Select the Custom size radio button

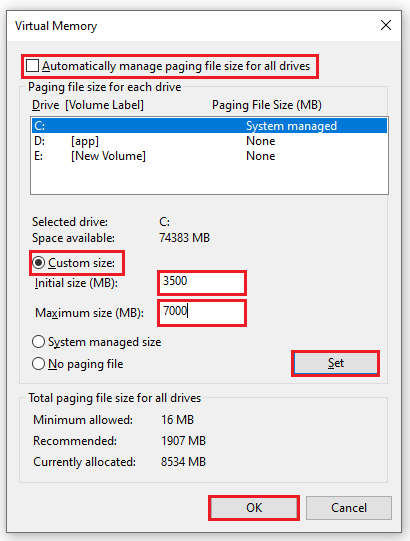coord(38,263)
